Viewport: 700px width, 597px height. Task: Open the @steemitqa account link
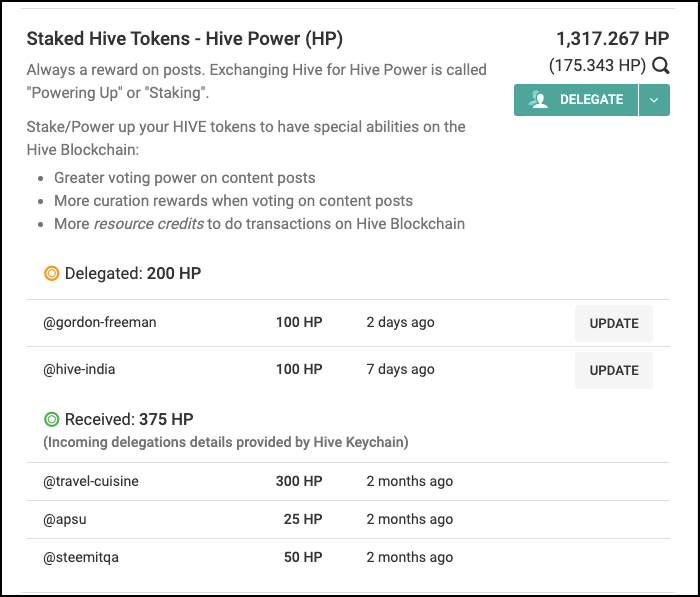(x=81, y=557)
